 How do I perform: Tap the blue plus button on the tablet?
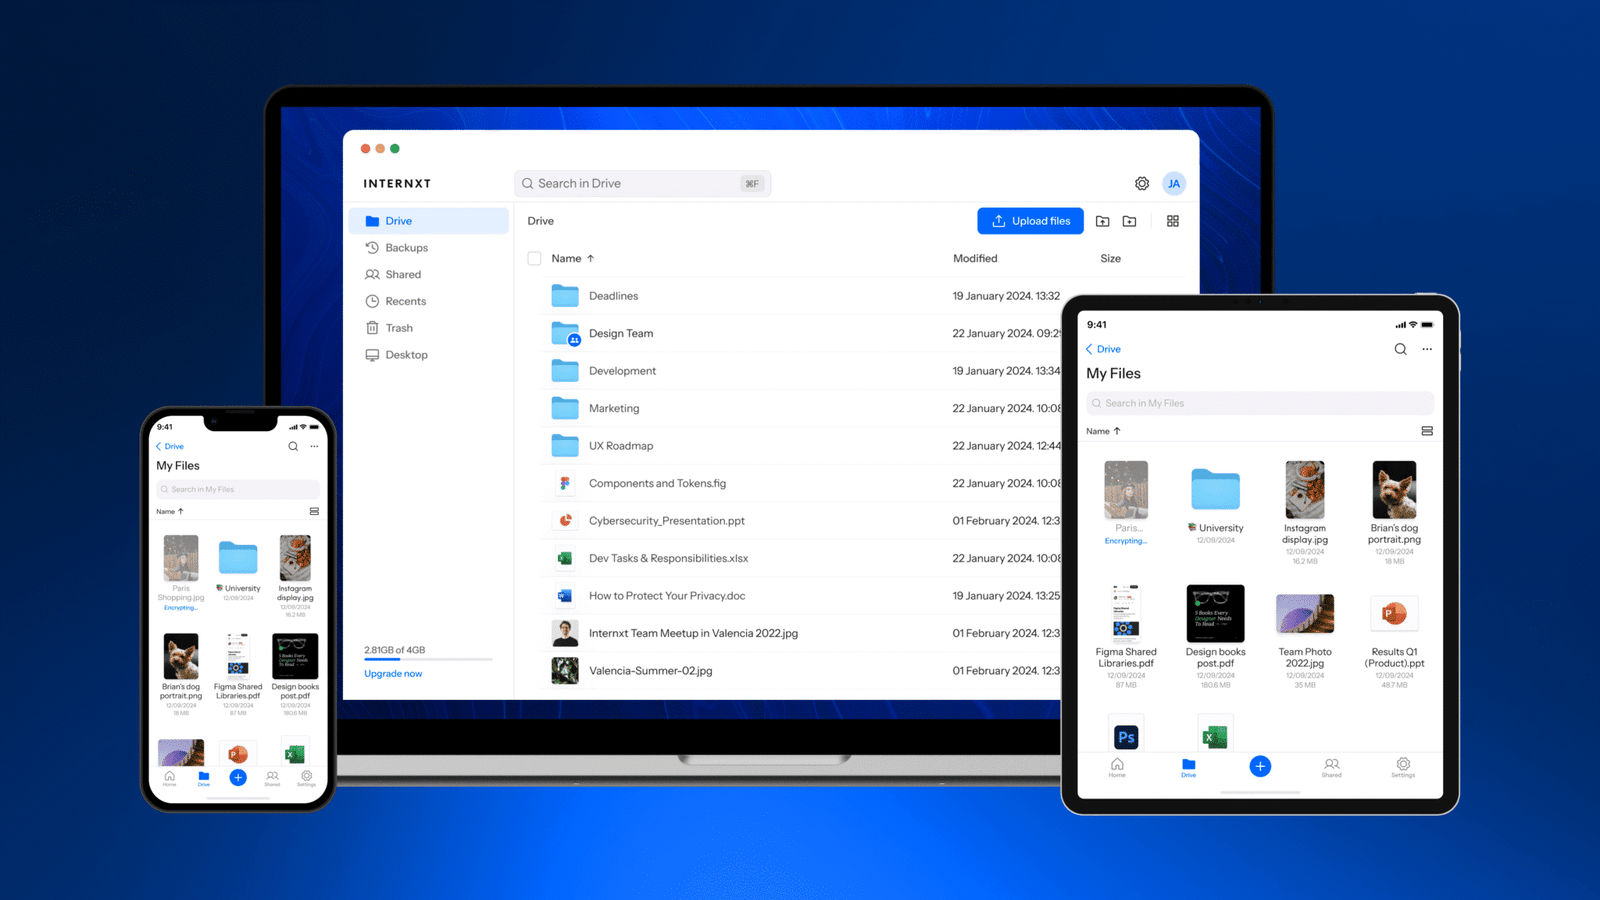point(1259,766)
